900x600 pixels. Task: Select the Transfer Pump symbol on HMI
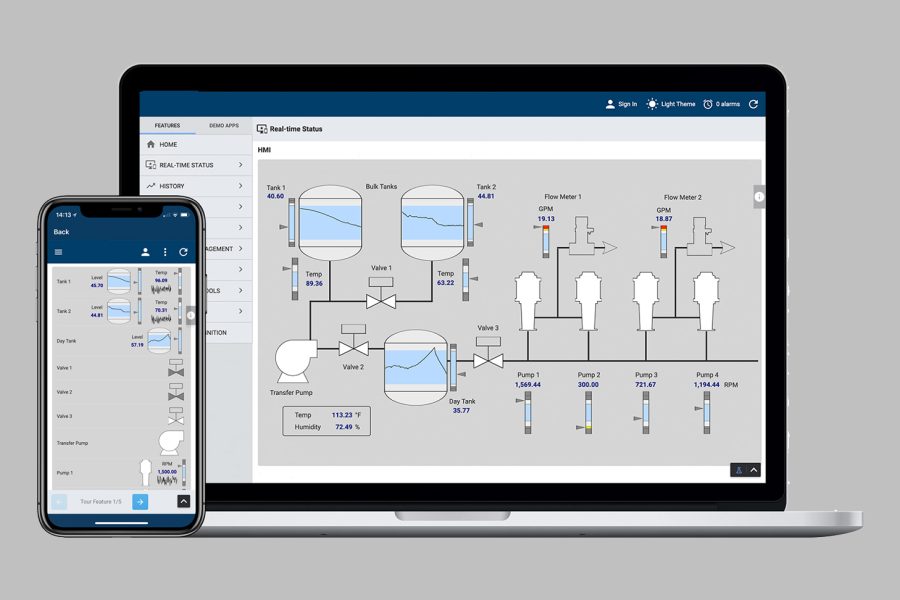294,357
